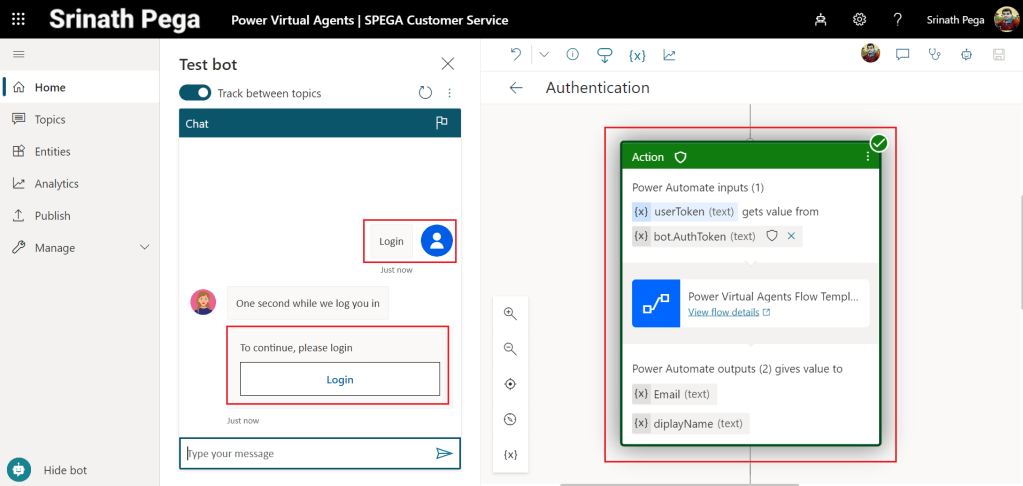
Task: Open the Topics page
Action: pos(49,120)
